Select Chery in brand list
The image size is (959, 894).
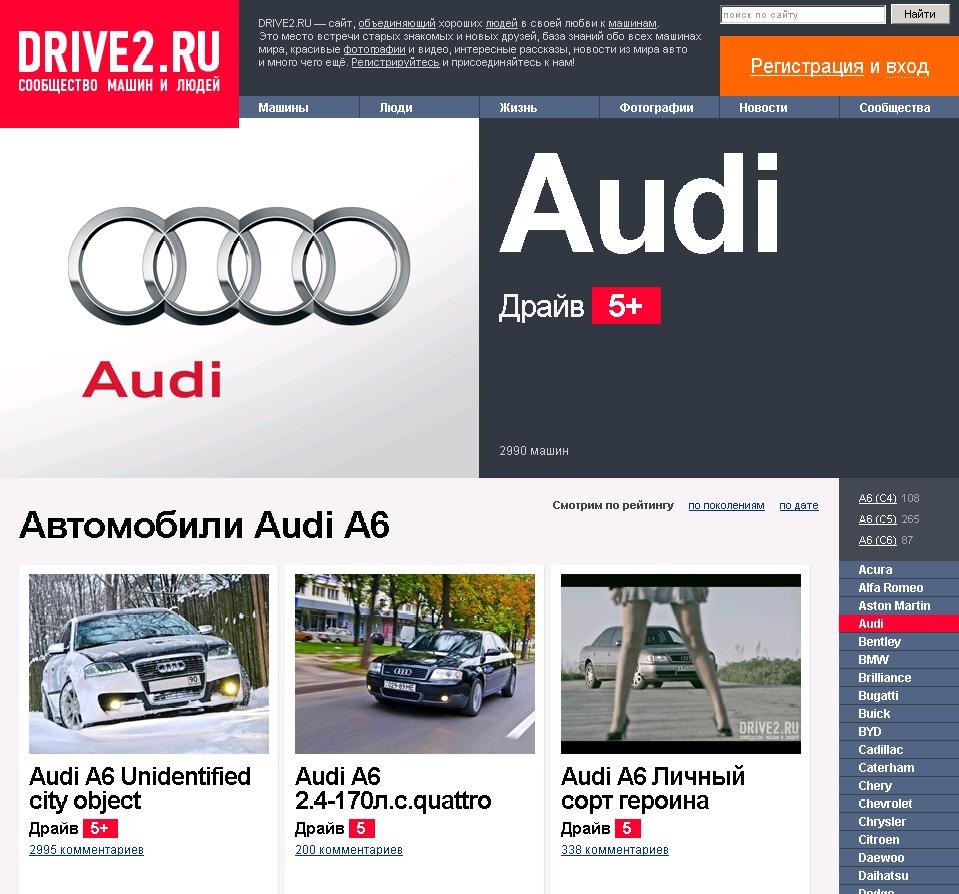(x=899, y=786)
